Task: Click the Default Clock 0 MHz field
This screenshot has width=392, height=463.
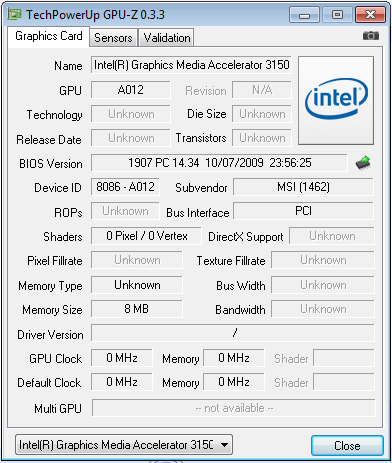Action: tap(122, 382)
